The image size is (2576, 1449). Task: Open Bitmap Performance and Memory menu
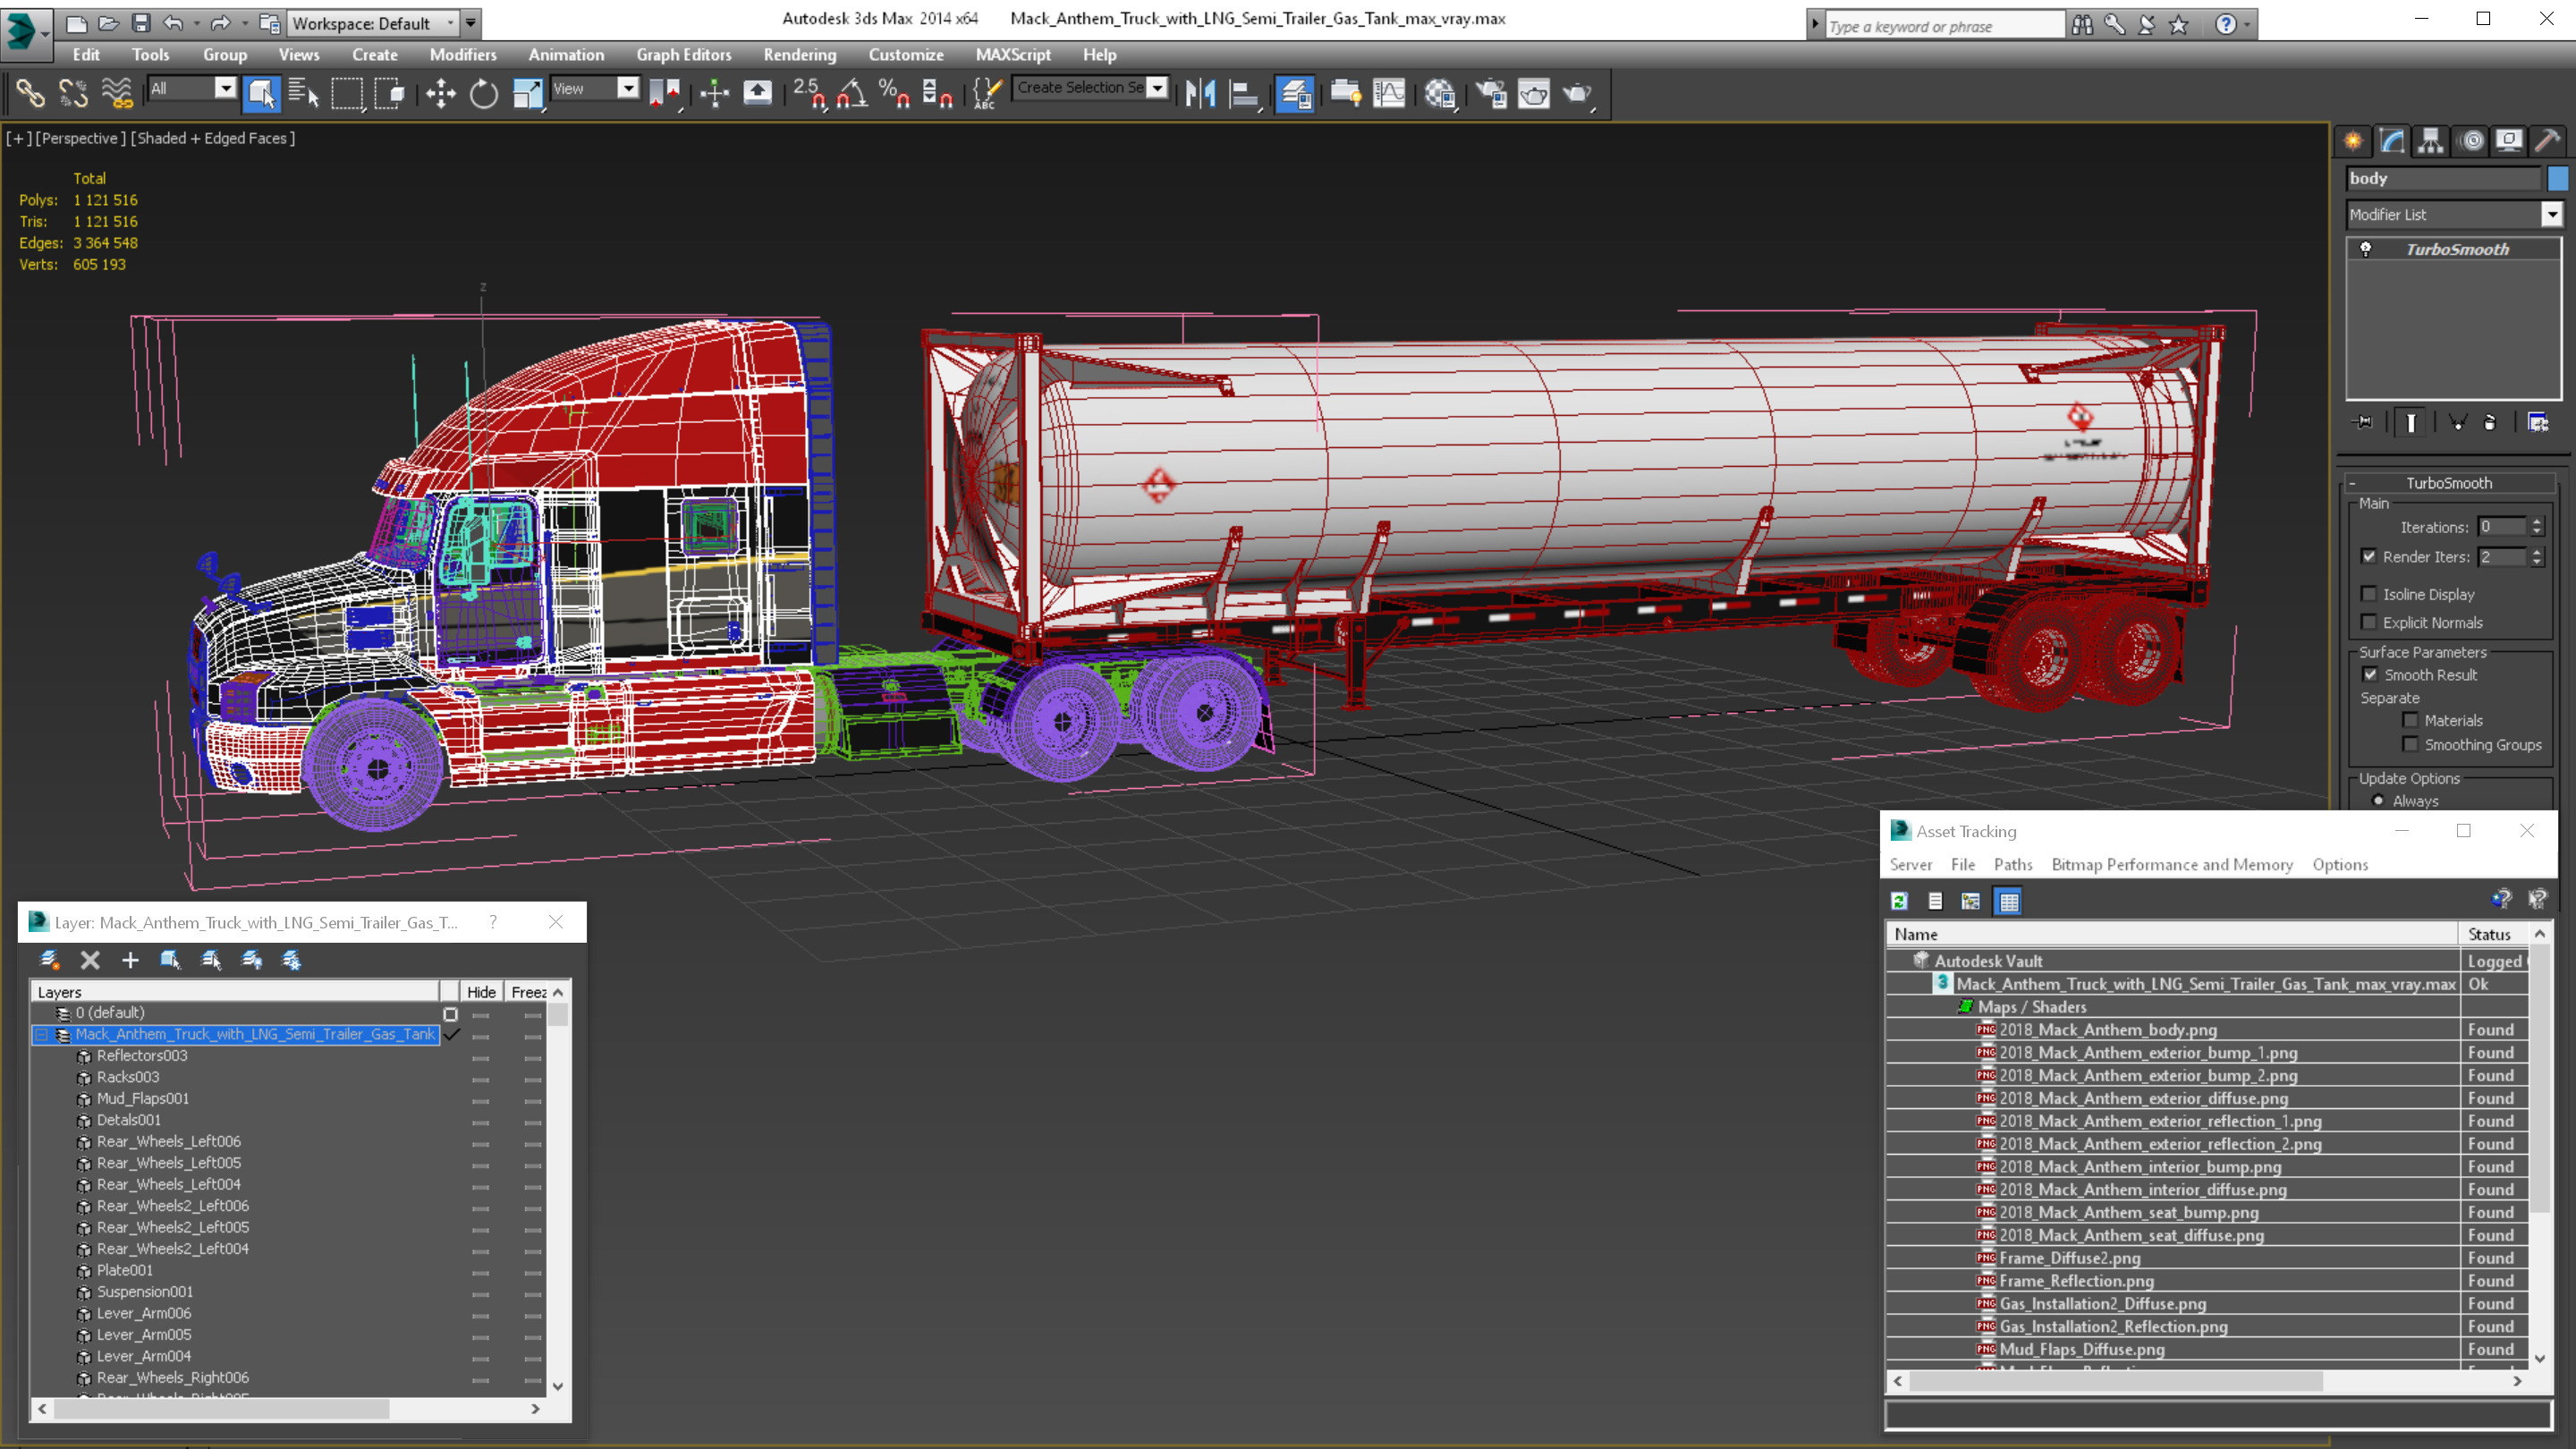click(2172, 864)
